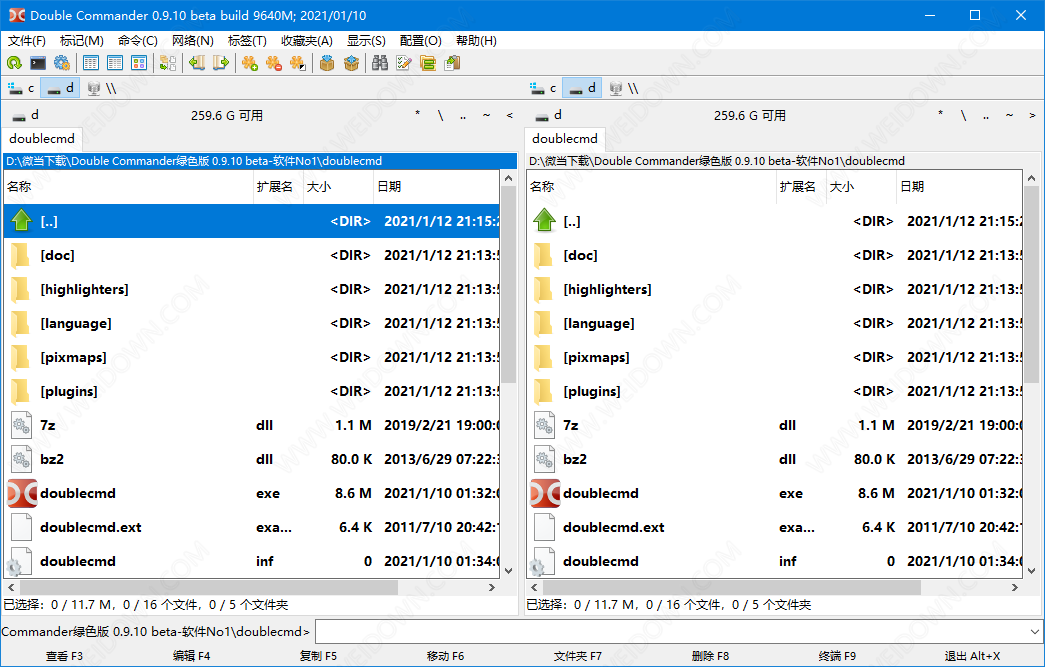Image resolution: width=1045 pixels, height=667 pixels.
Task: Open network drive \\ in left panel
Action: tap(101, 88)
